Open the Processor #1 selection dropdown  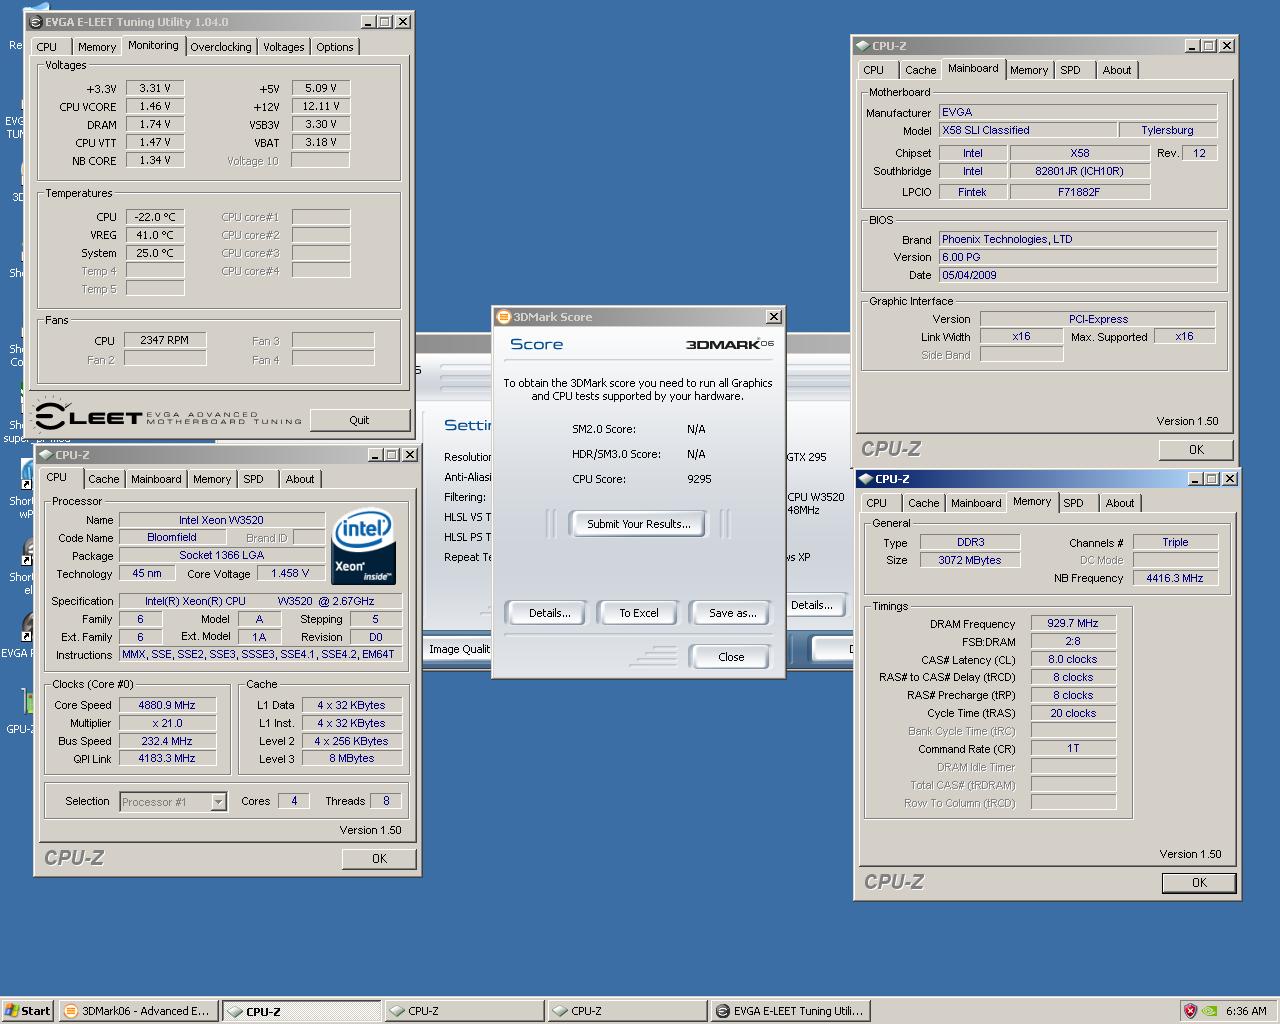pyautogui.click(x=218, y=802)
